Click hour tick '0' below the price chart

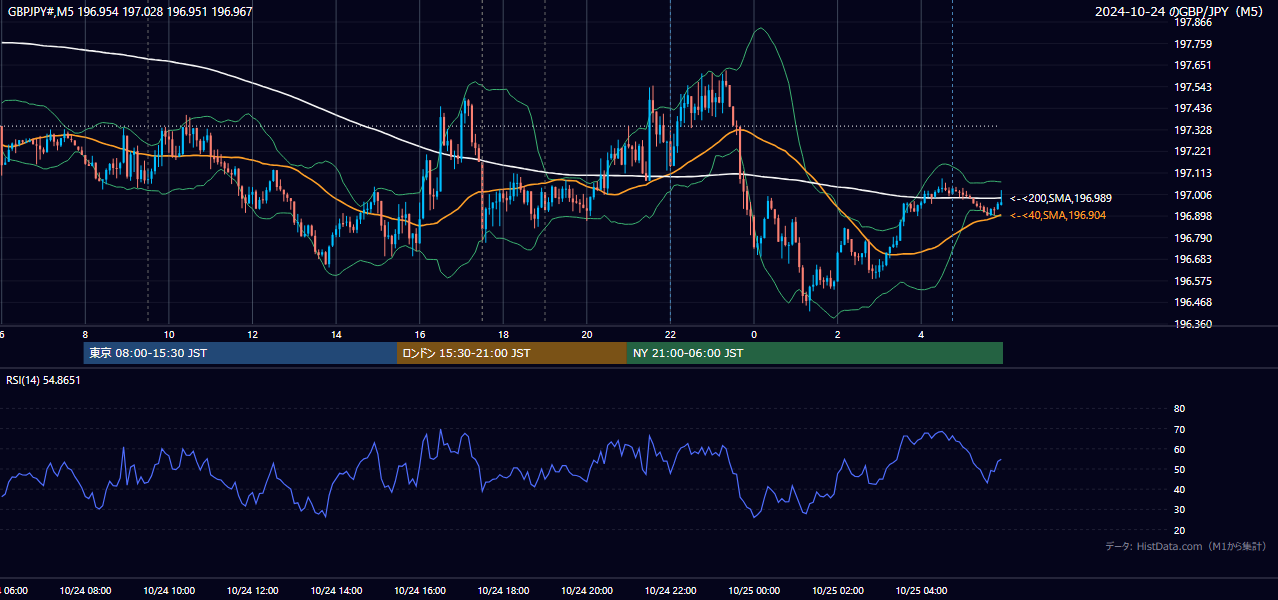point(754,335)
